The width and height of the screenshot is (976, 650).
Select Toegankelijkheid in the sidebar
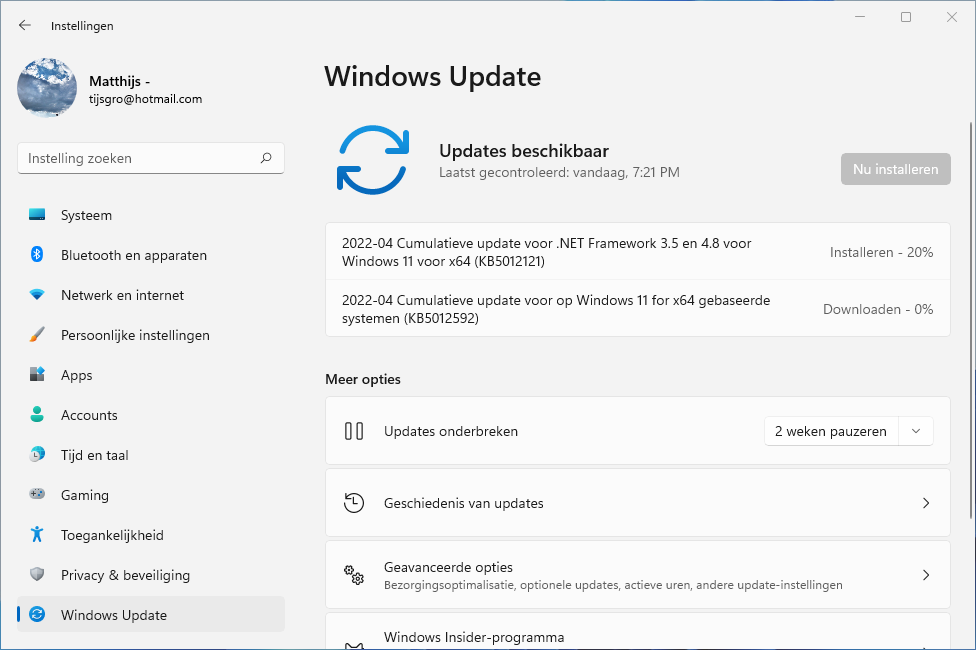[x=112, y=535]
